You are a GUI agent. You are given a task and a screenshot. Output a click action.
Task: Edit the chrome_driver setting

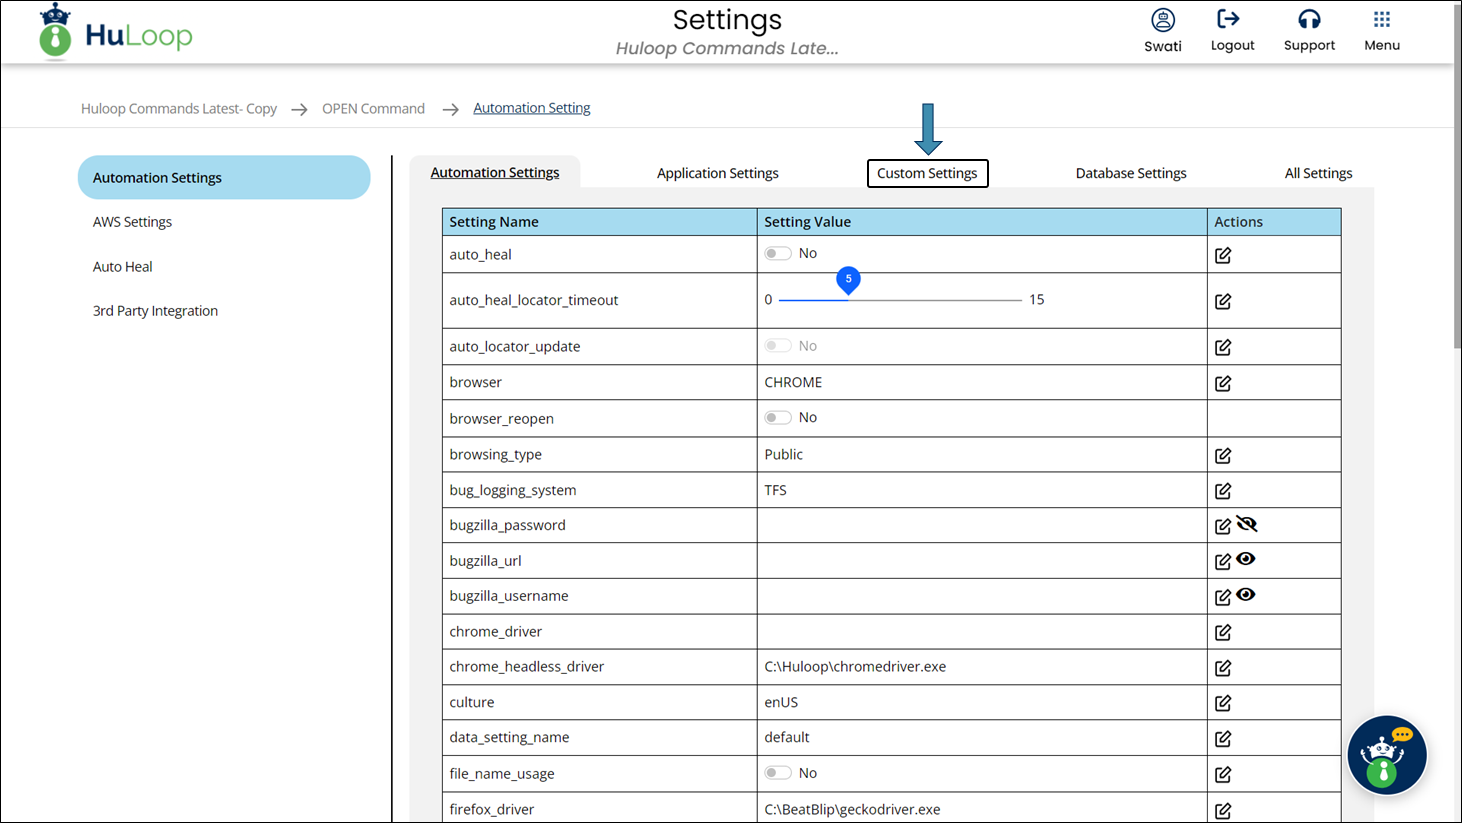point(1223,632)
